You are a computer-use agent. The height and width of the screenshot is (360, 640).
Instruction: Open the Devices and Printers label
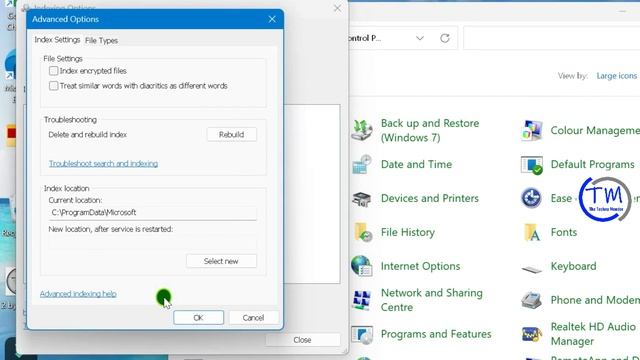coord(430,198)
